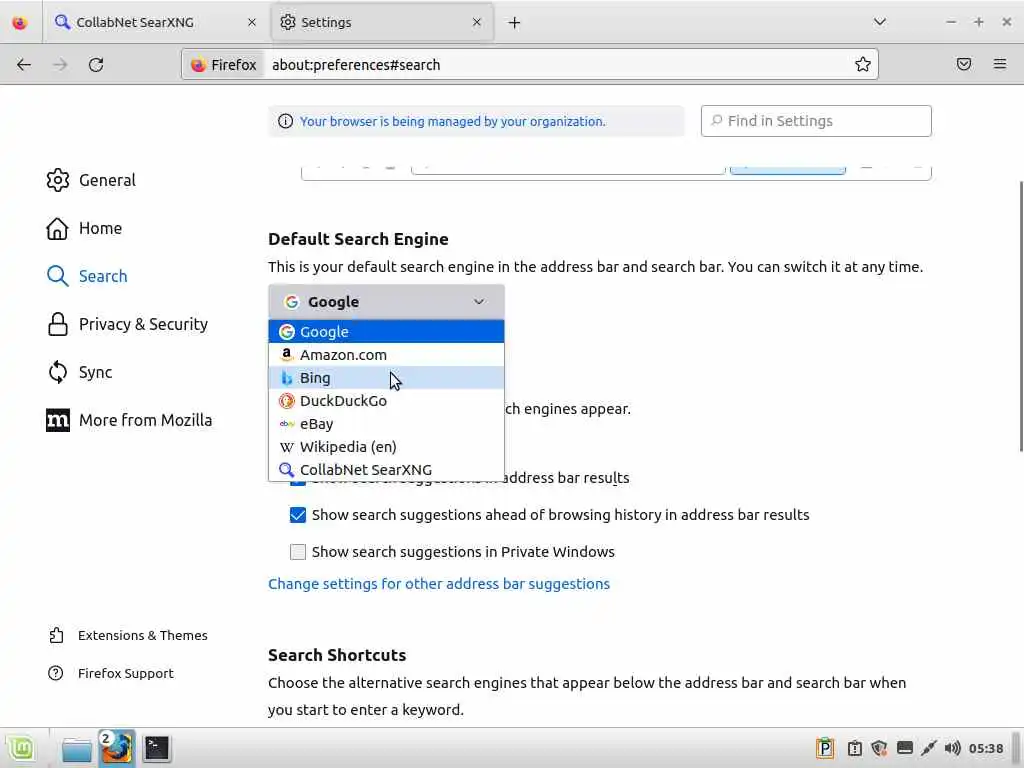Open the Linux Mint start menu

(x=22, y=748)
